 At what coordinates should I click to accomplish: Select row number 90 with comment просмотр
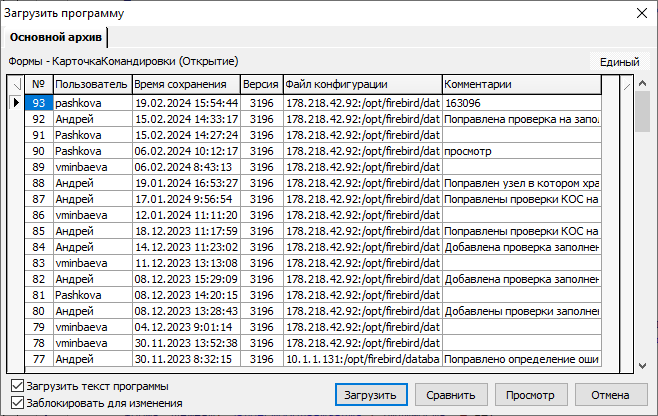pos(300,150)
